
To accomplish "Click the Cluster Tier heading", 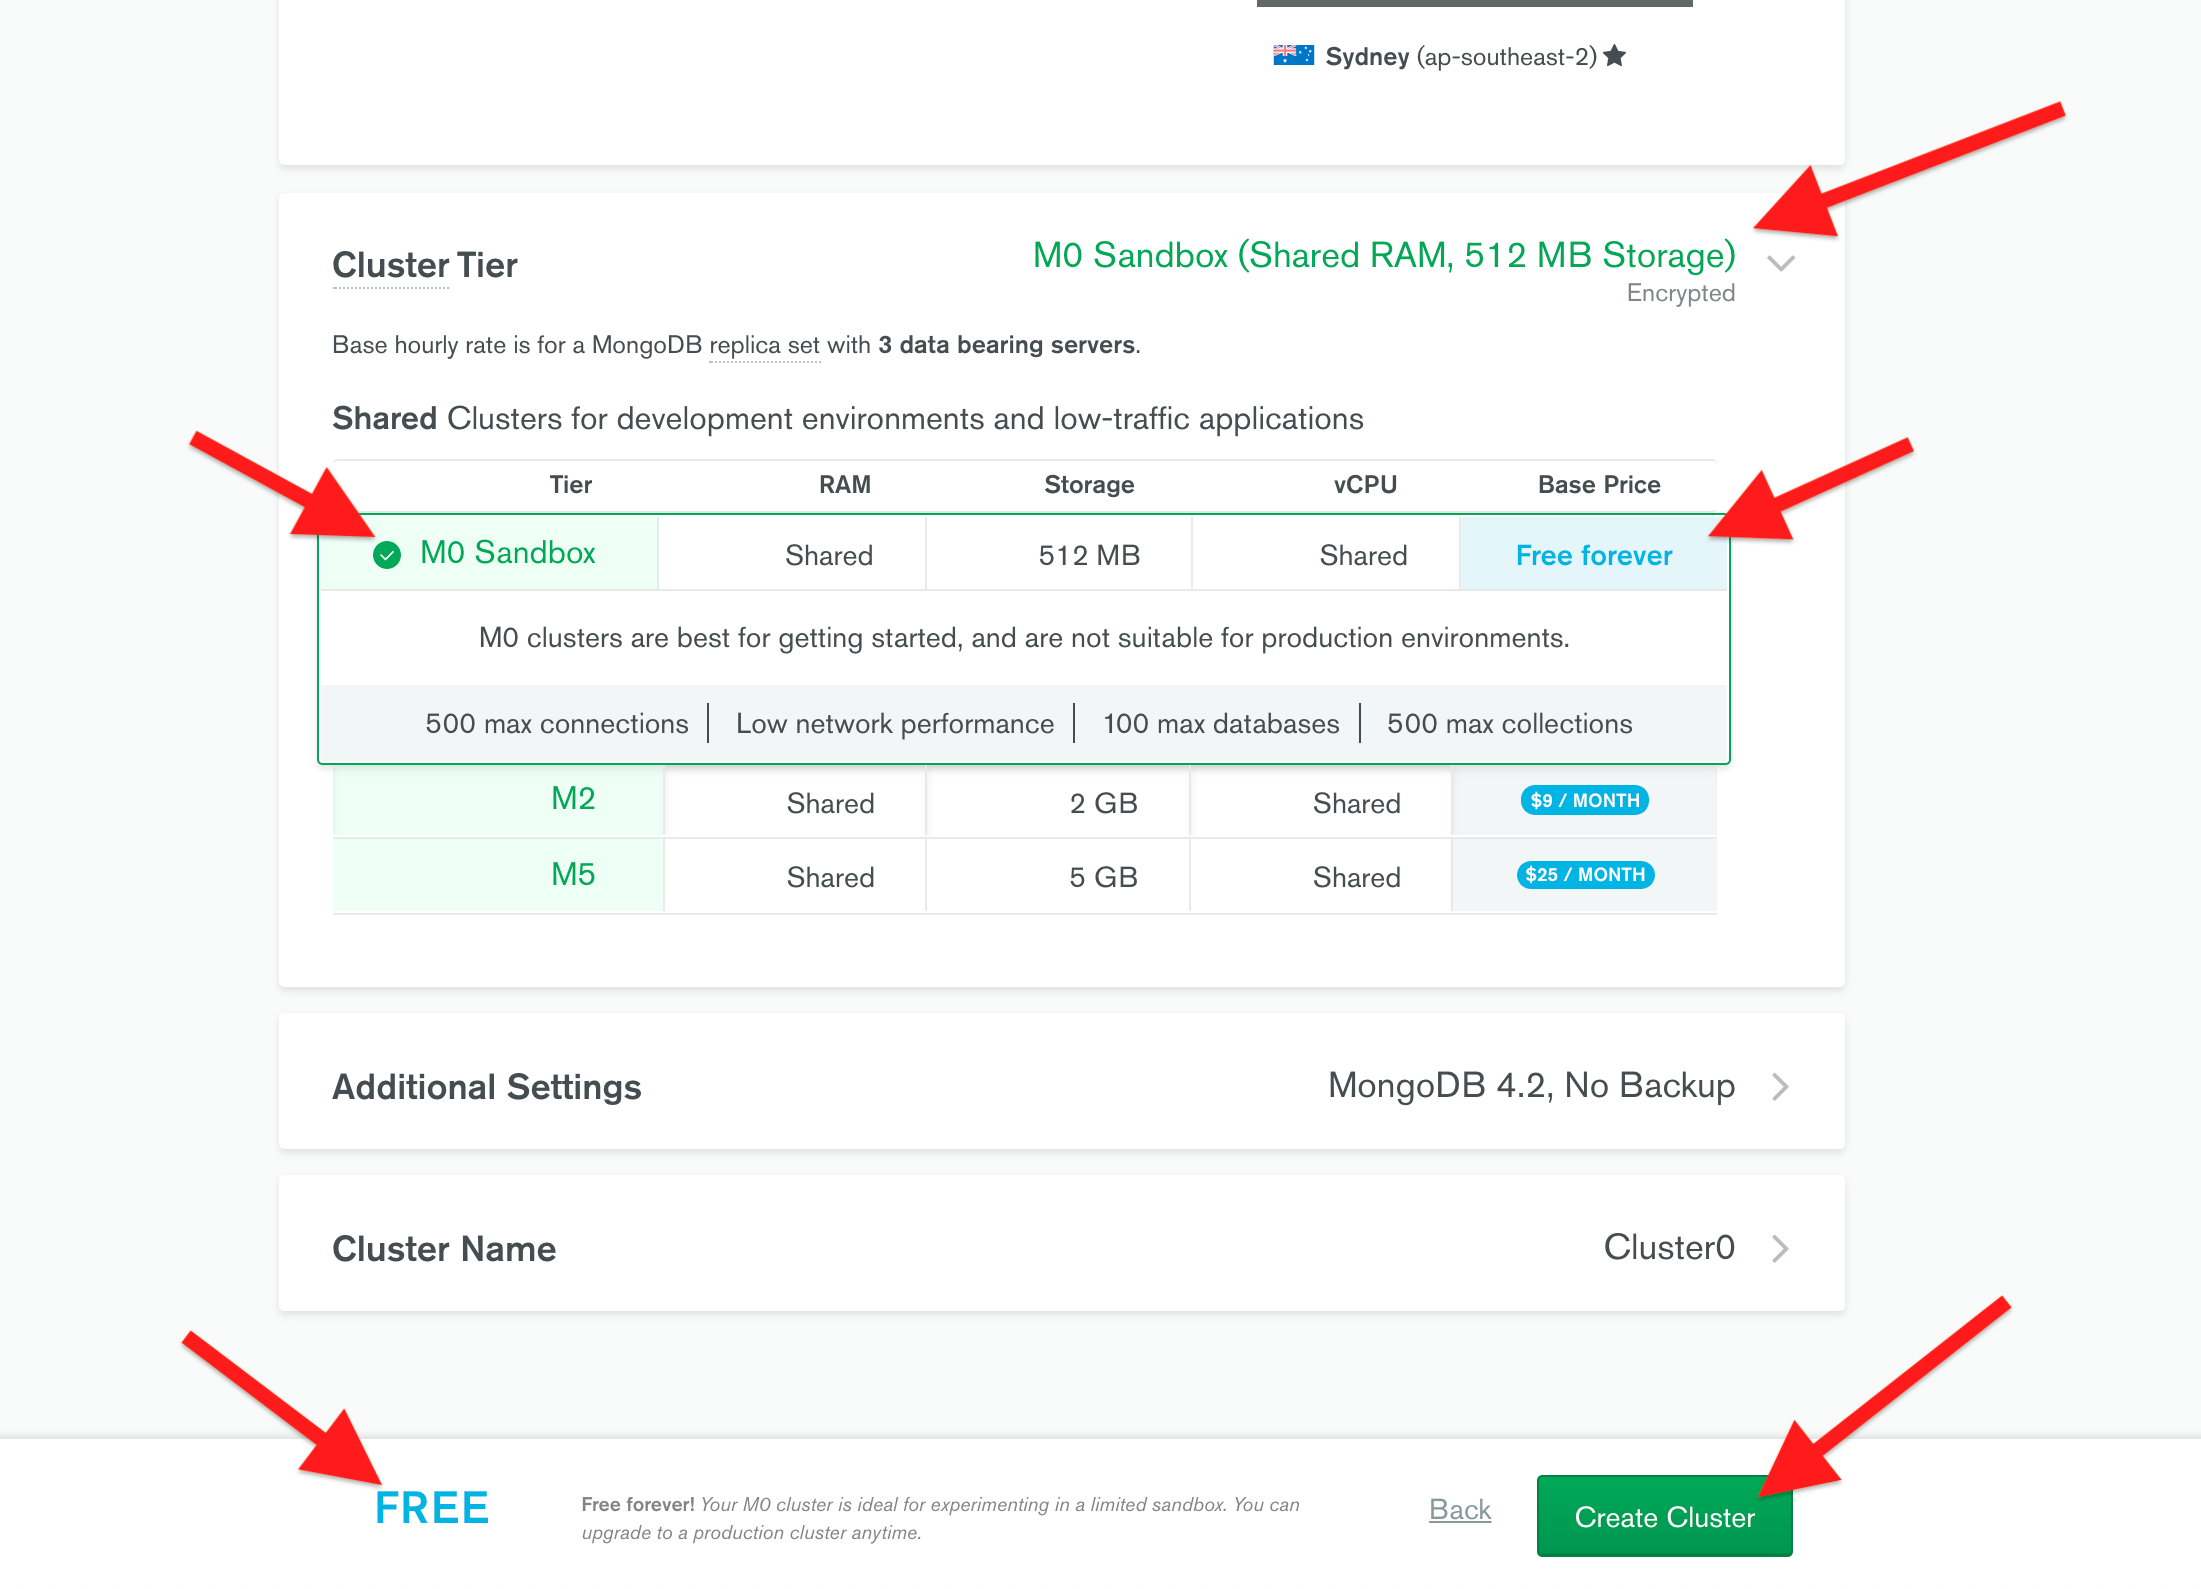I will [424, 265].
